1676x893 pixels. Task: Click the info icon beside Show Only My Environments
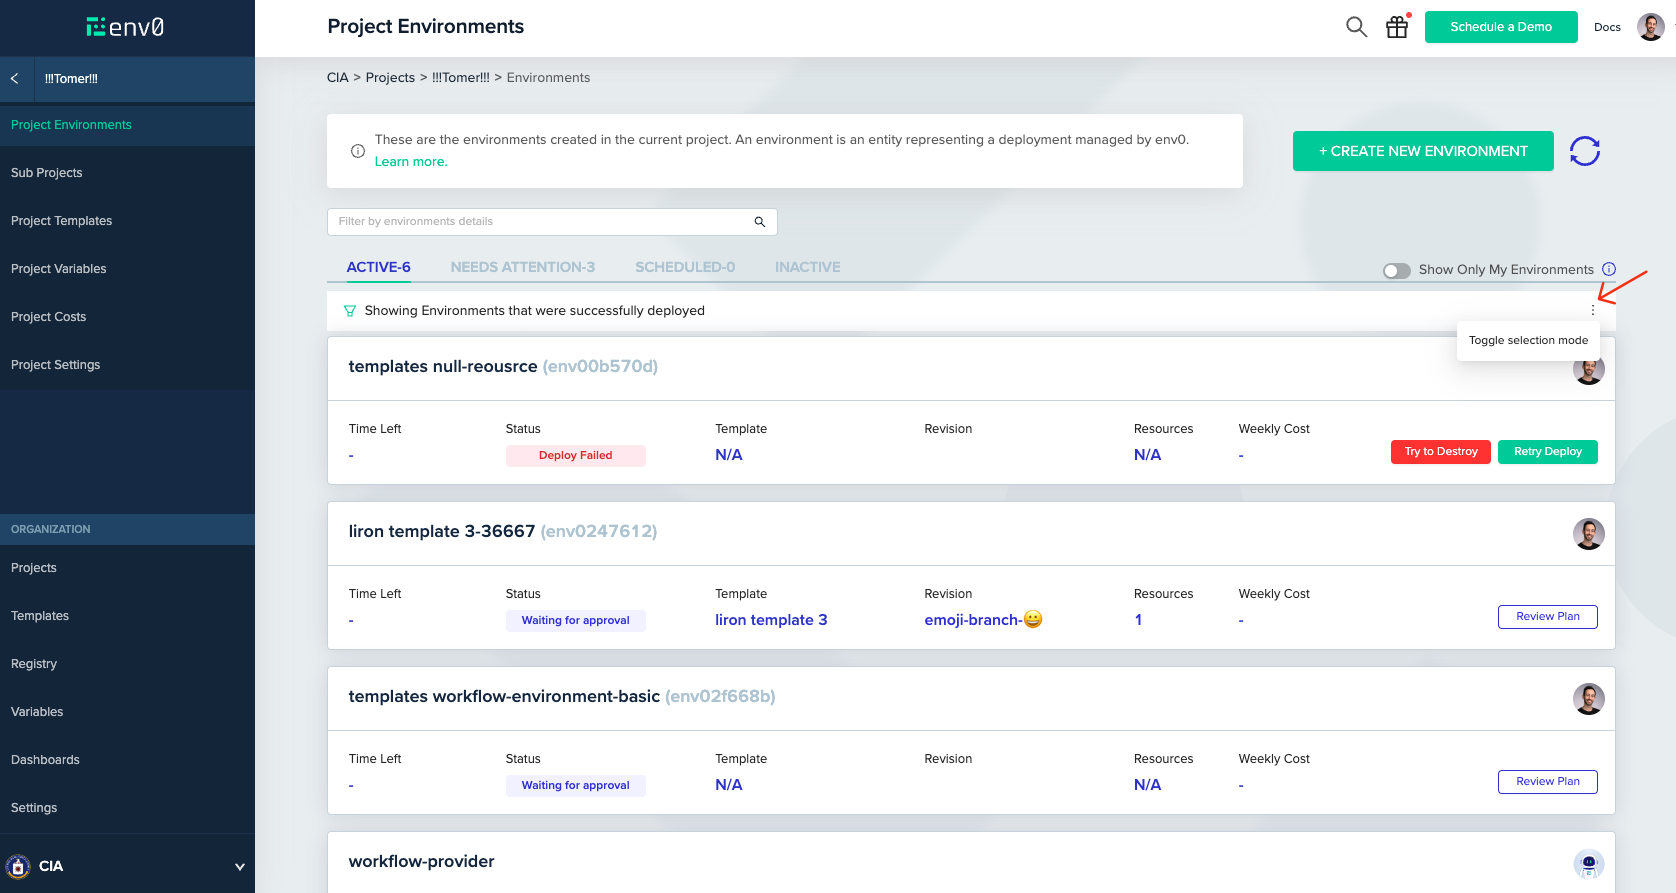1609,269
